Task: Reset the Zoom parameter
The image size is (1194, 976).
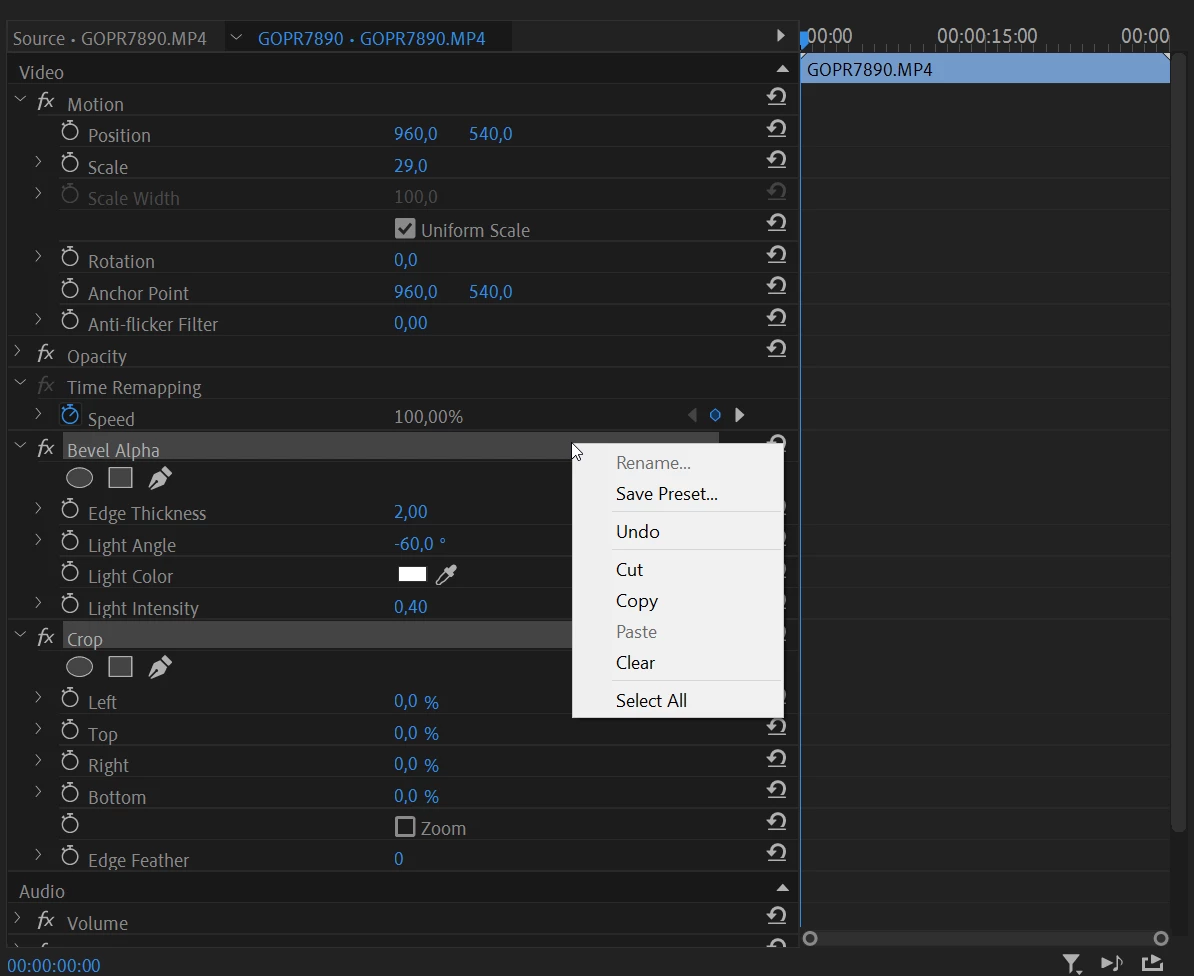Action: (x=776, y=822)
